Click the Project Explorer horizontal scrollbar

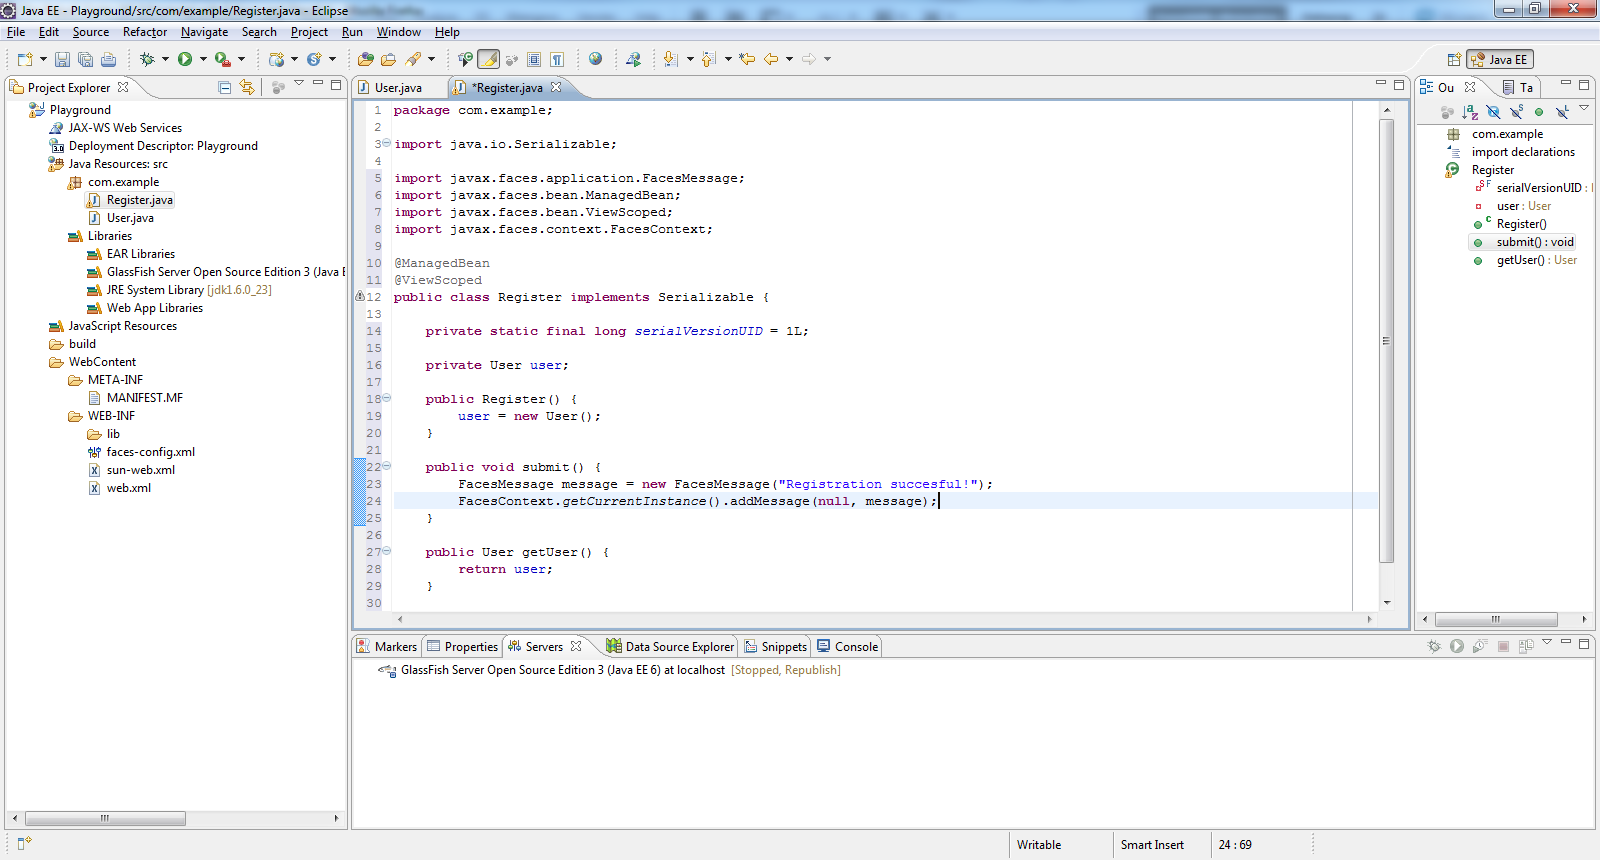pos(104,818)
